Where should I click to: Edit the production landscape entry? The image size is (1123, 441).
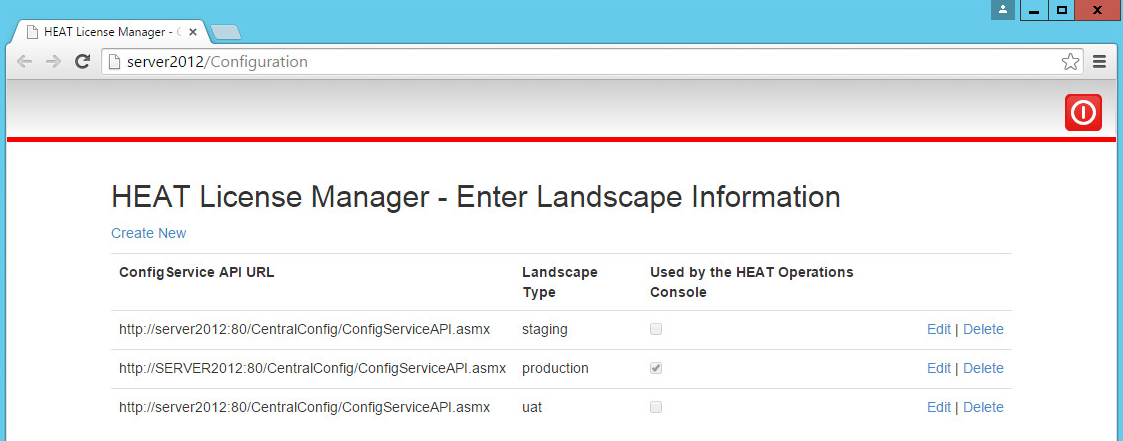click(938, 368)
